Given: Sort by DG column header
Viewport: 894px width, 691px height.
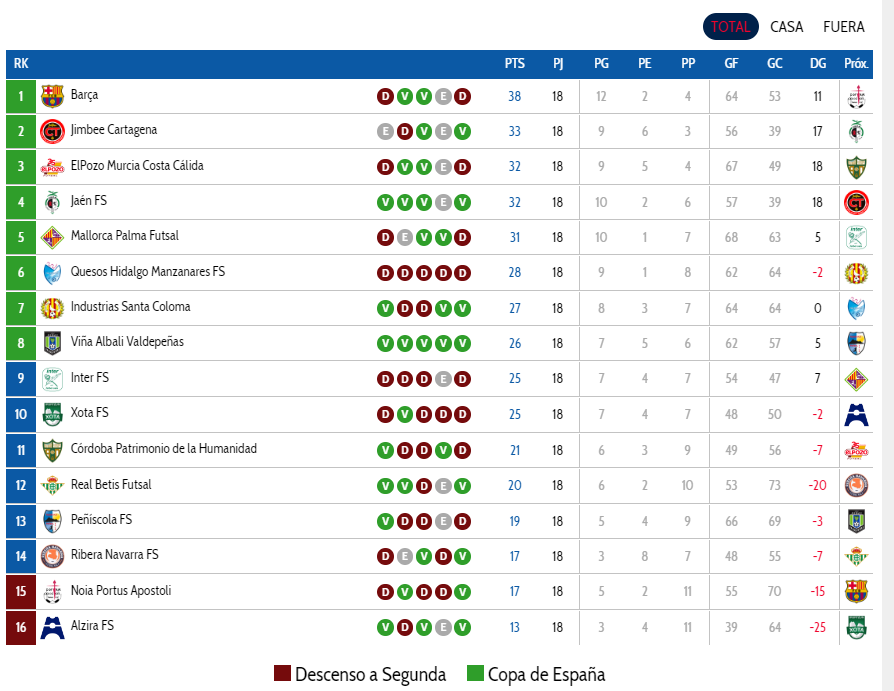Looking at the screenshot, I should (x=818, y=63).
